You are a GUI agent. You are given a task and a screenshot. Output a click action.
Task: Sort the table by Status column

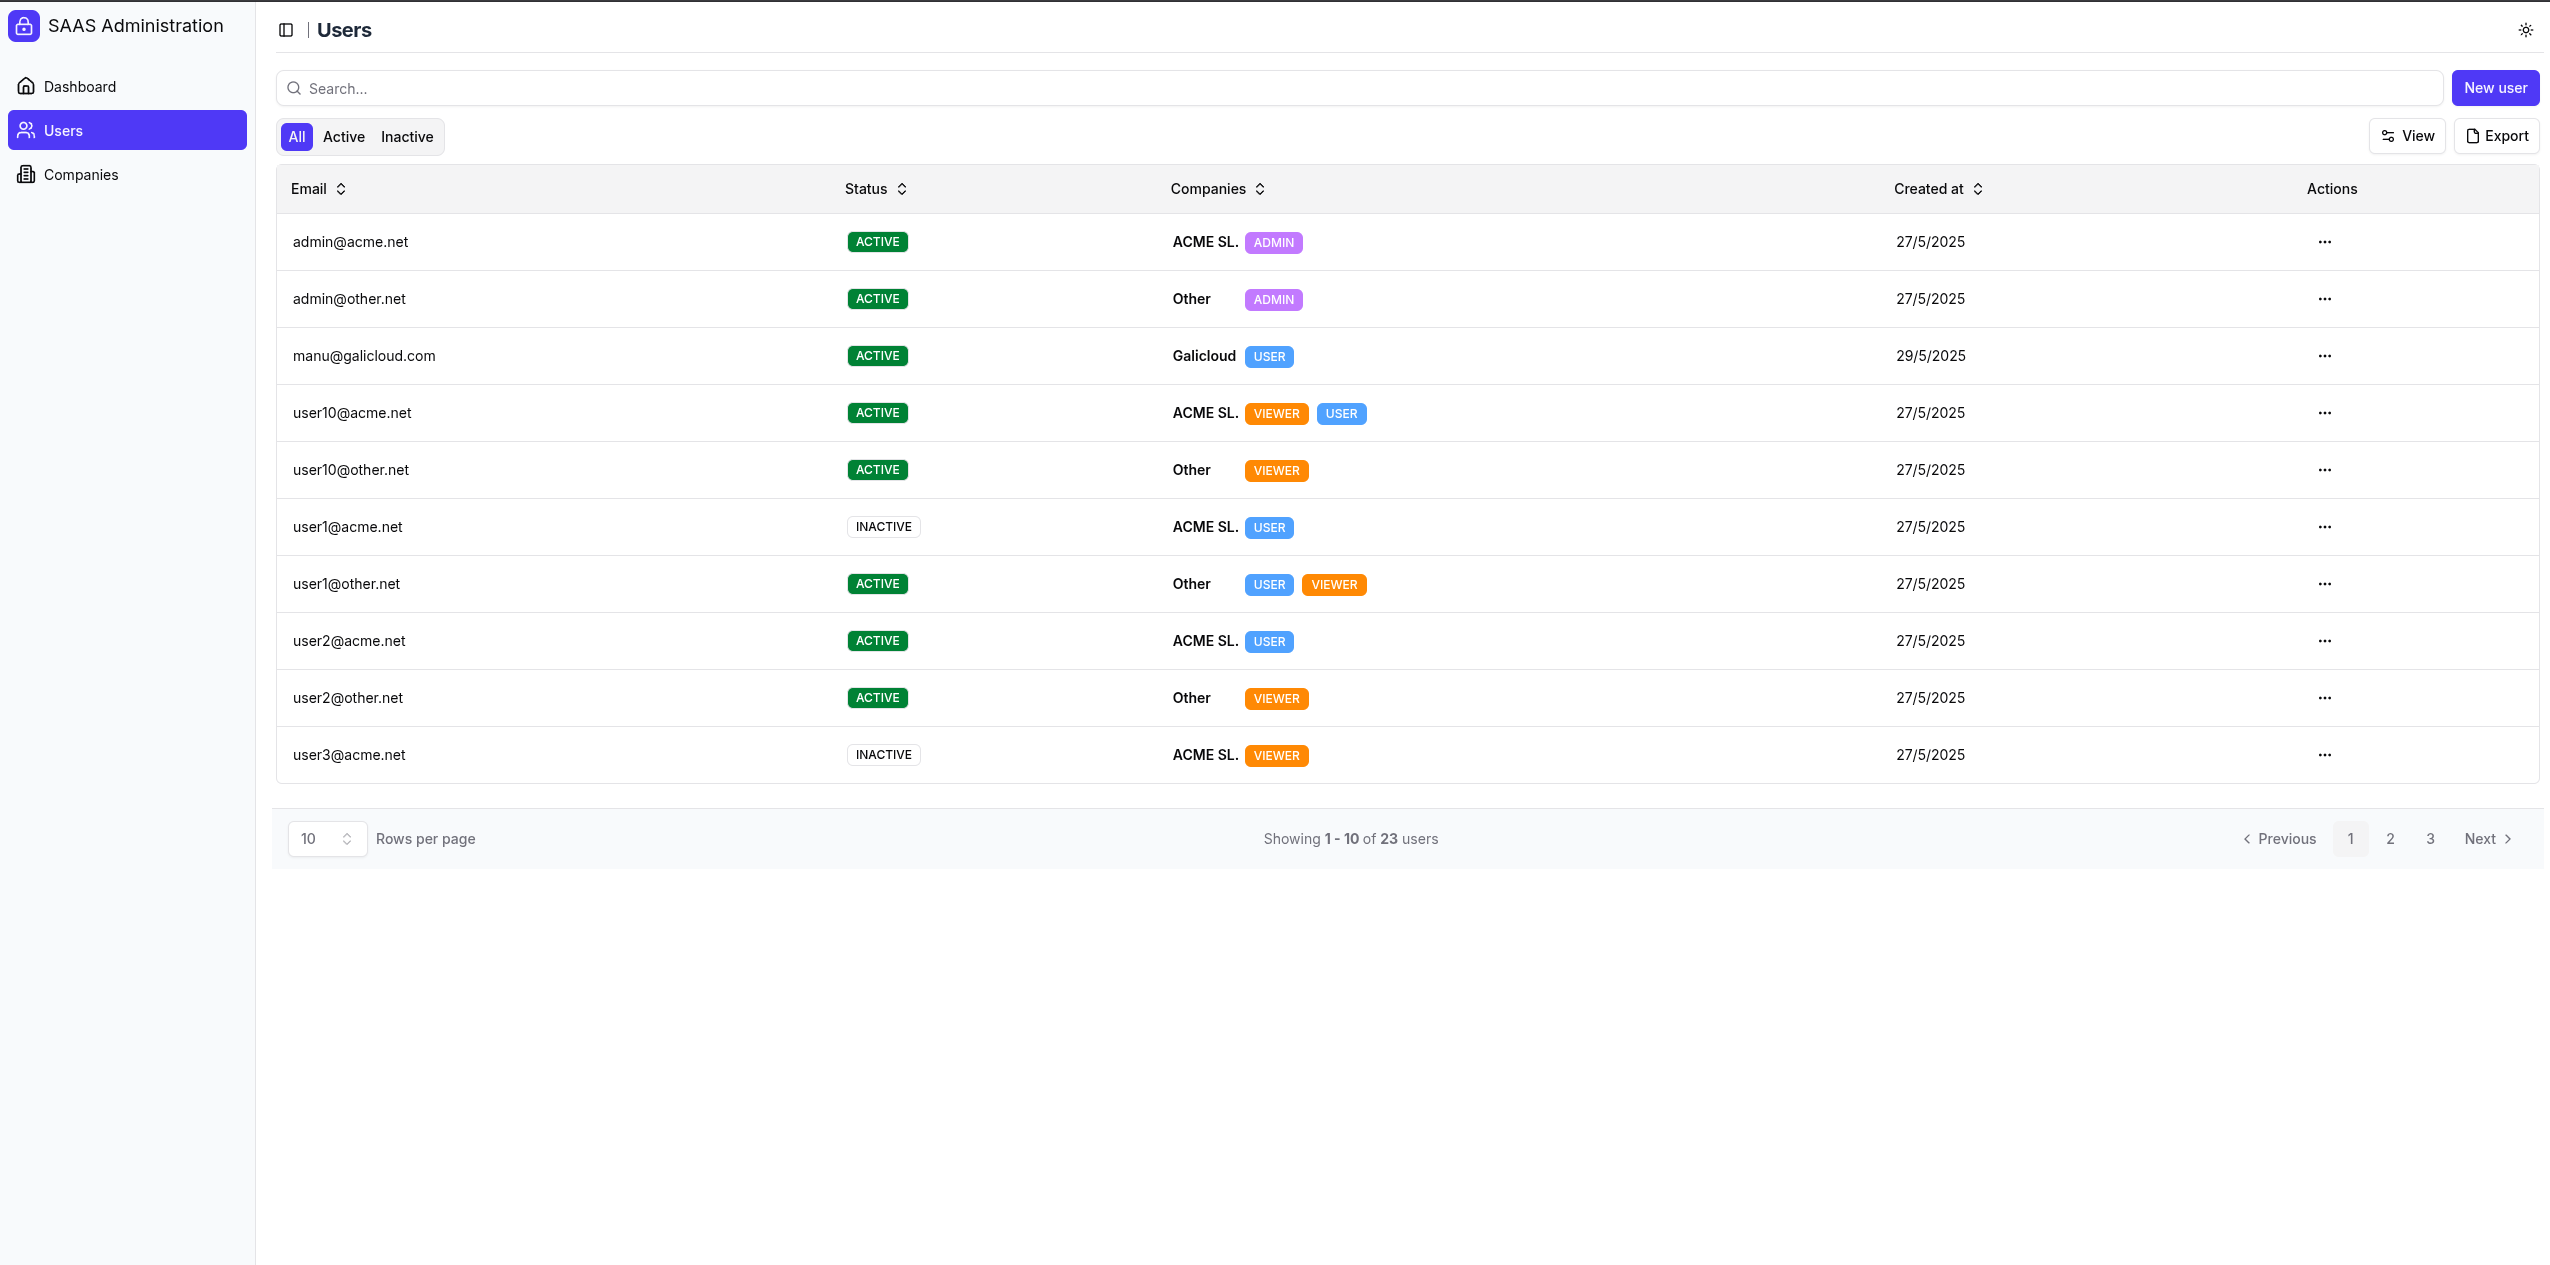[x=876, y=189]
